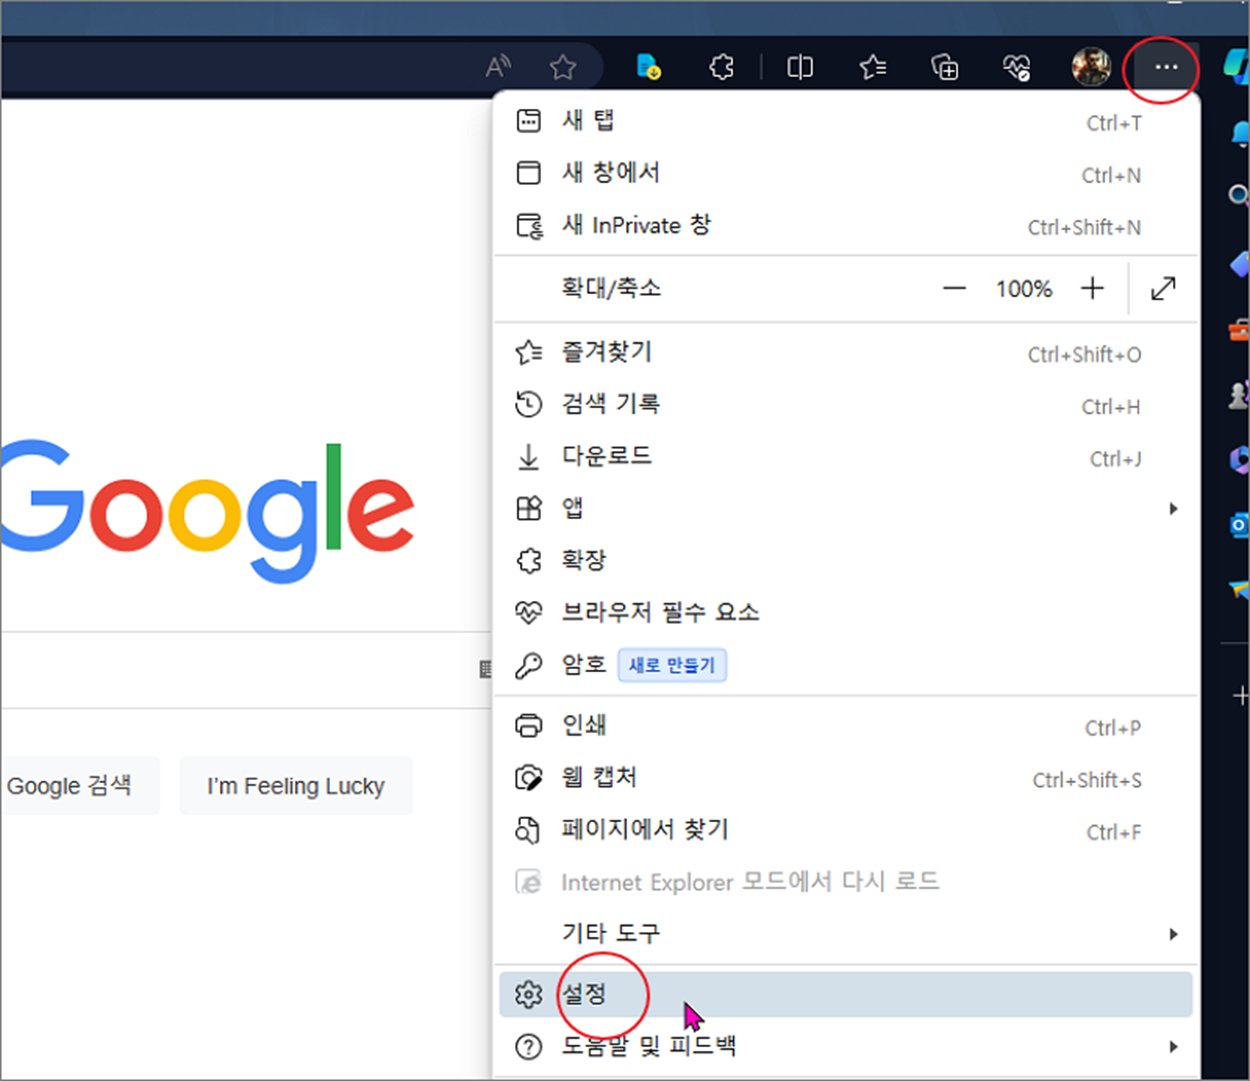Open the sidebar Outlook icon
The height and width of the screenshot is (1081, 1250).
(1239, 524)
